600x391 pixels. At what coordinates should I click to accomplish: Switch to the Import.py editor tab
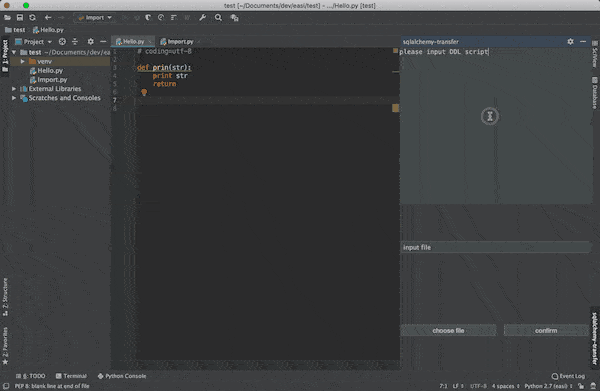click(x=177, y=42)
